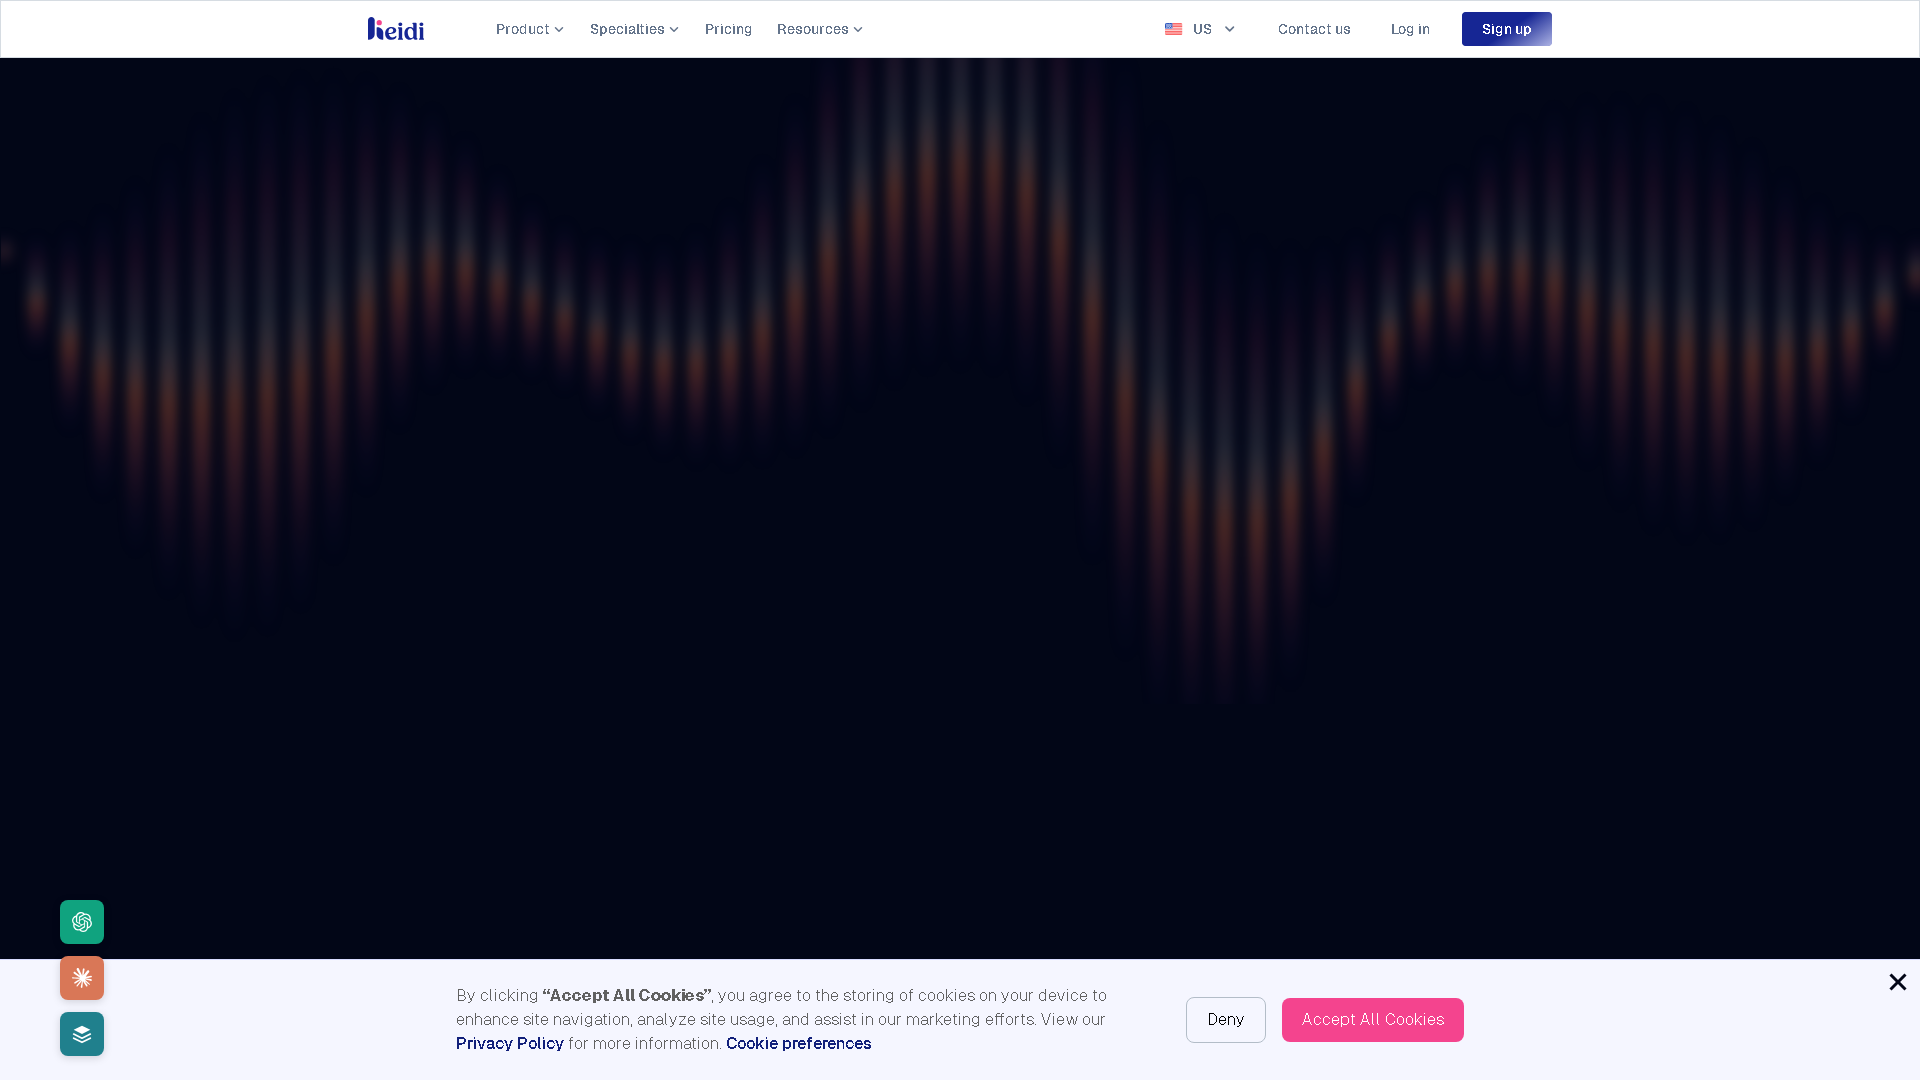Expand the Specialties dropdown
The image size is (1920, 1080).
(634, 29)
